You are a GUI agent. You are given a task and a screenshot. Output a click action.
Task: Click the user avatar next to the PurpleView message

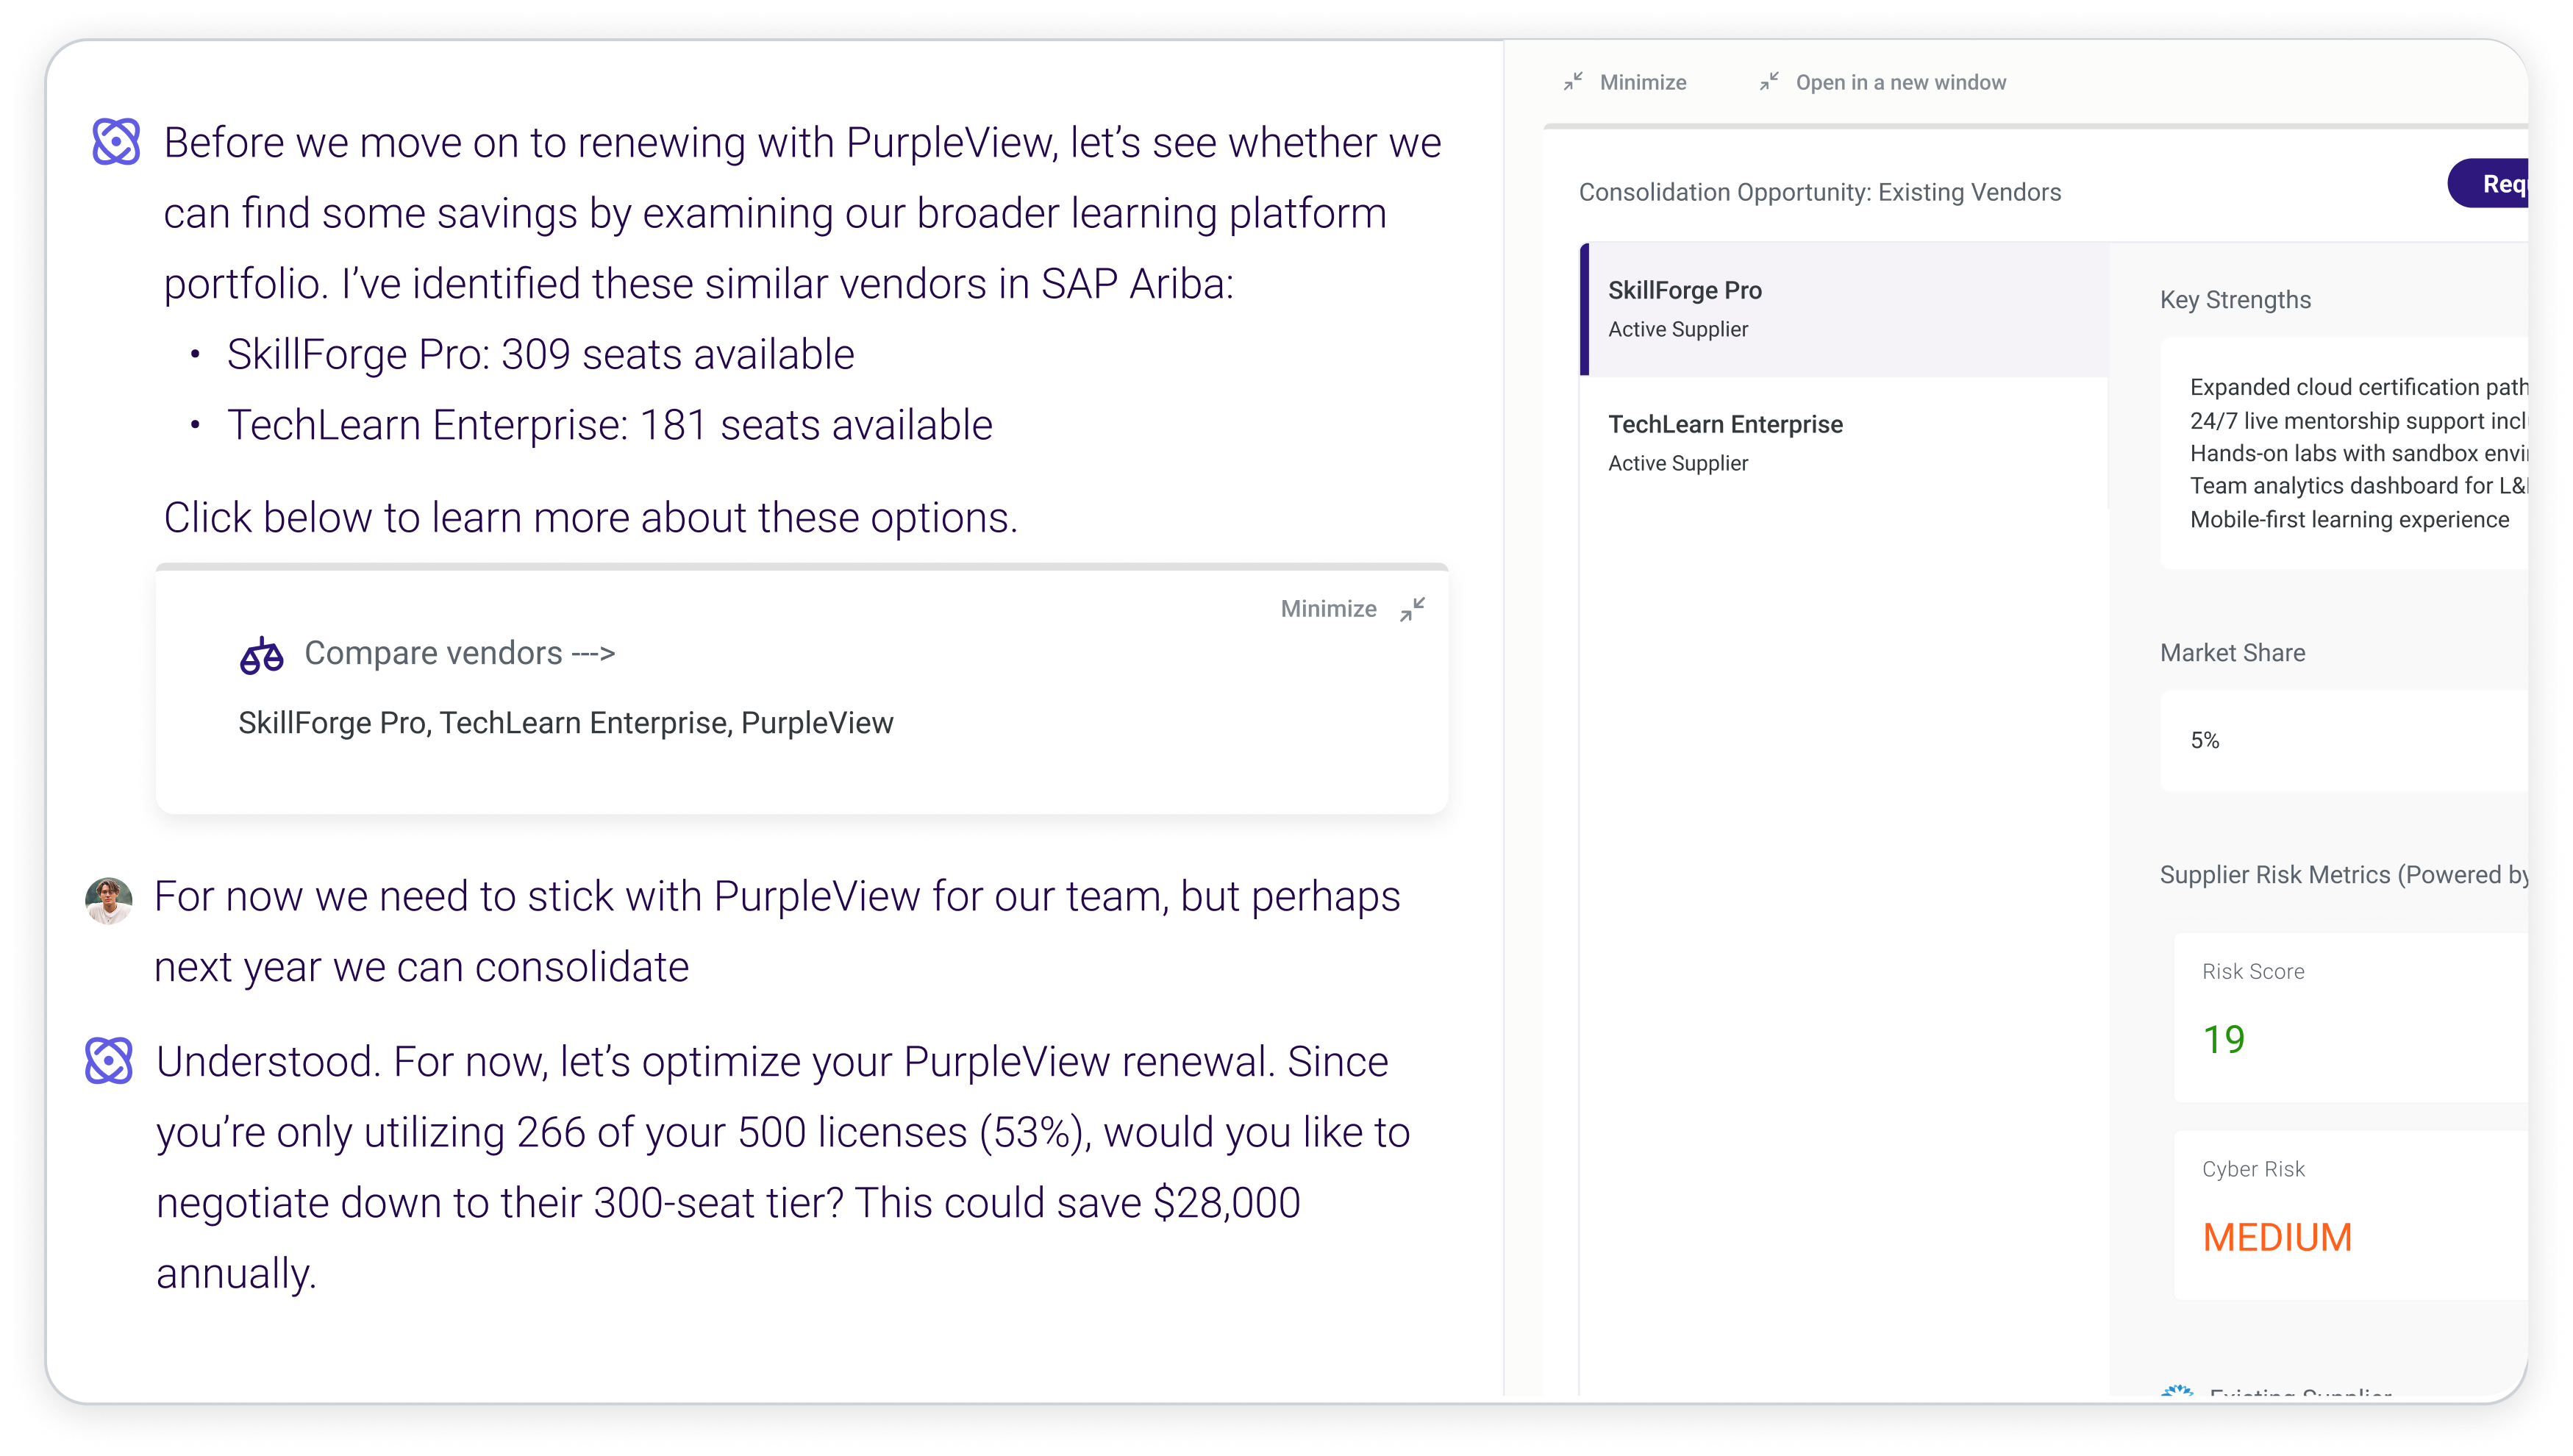pyautogui.click(x=110, y=899)
